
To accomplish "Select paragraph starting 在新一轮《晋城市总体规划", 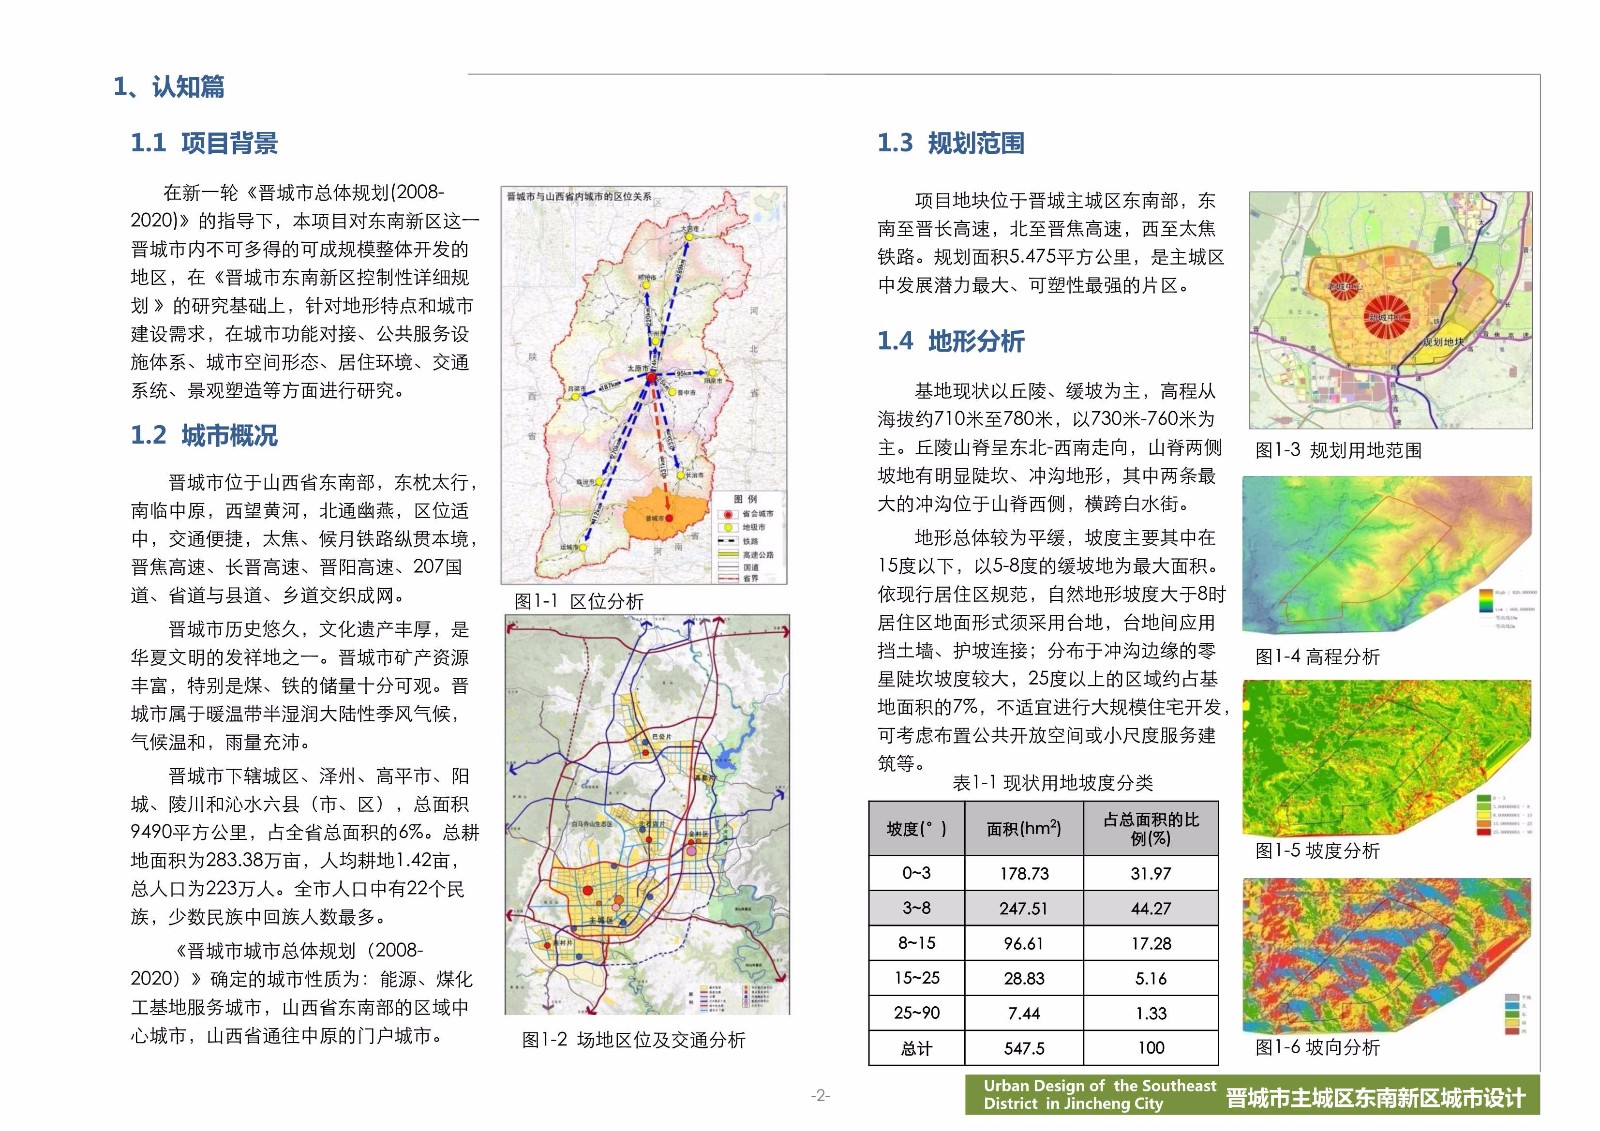I will [x=305, y=291].
